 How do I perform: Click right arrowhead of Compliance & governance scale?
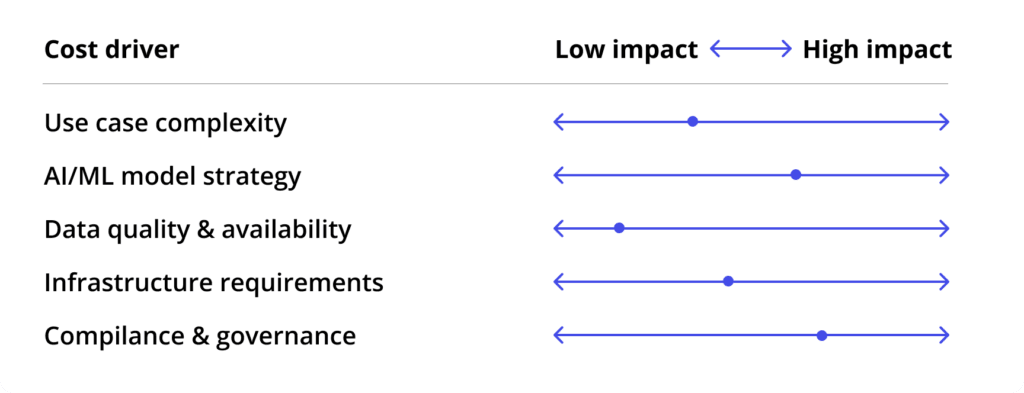(x=944, y=336)
